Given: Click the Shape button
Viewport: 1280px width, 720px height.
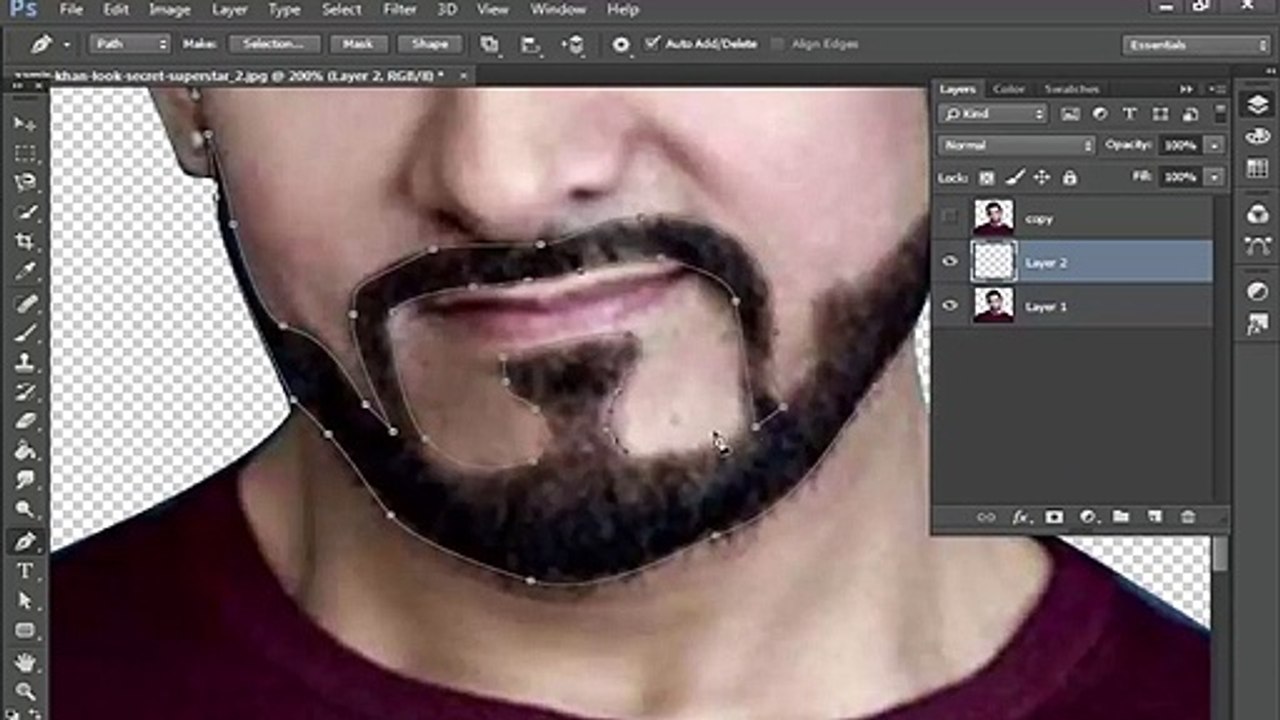Looking at the screenshot, I should click(x=430, y=44).
